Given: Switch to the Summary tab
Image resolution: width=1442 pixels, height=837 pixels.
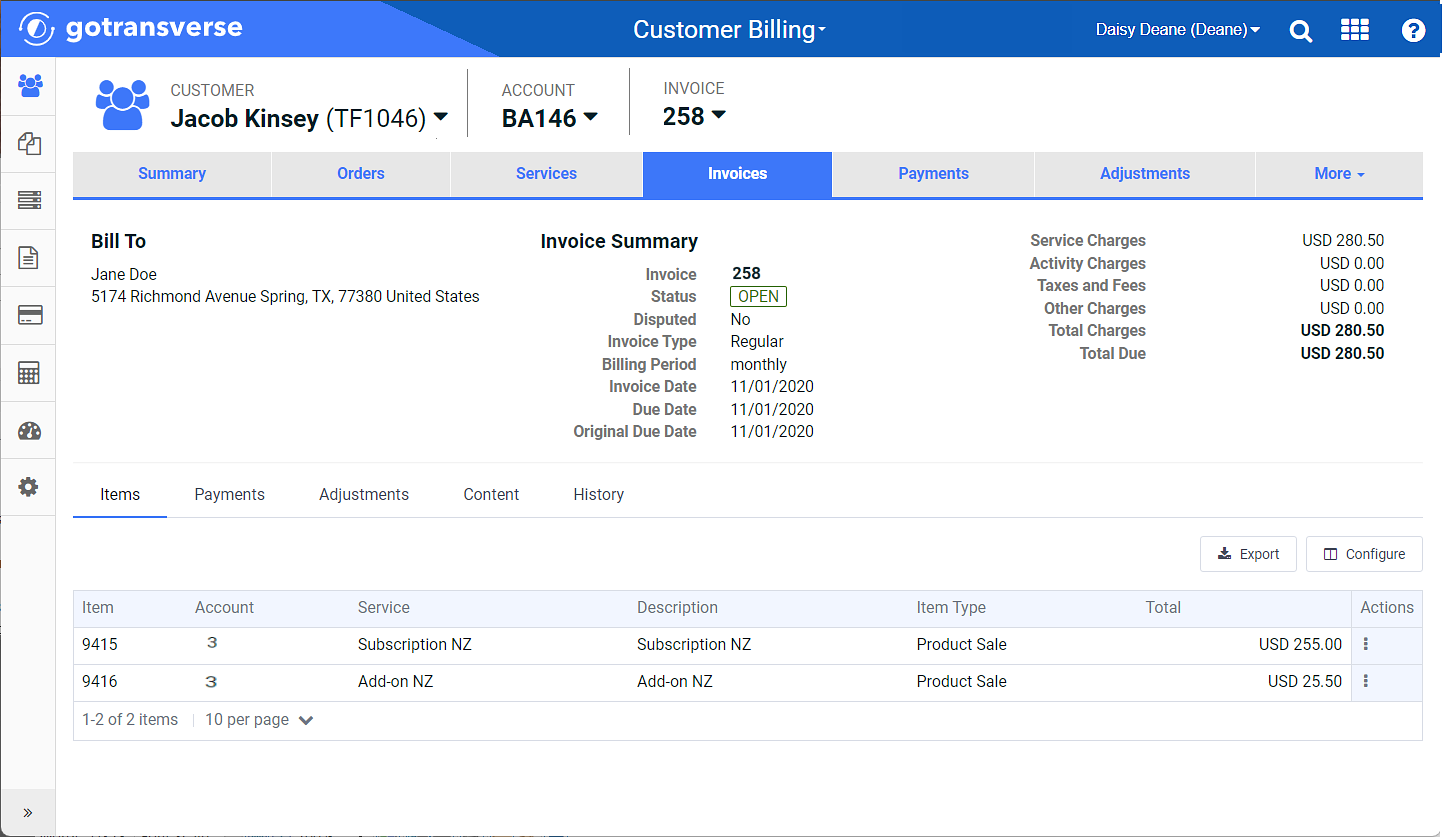Looking at the screenshot, I should 172,174.
